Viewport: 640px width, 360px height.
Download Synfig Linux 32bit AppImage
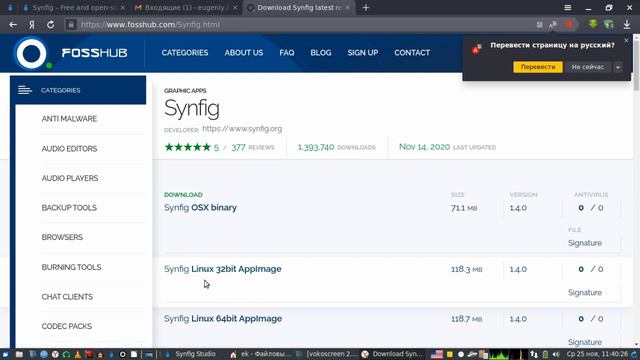click(x=222, y=269)
